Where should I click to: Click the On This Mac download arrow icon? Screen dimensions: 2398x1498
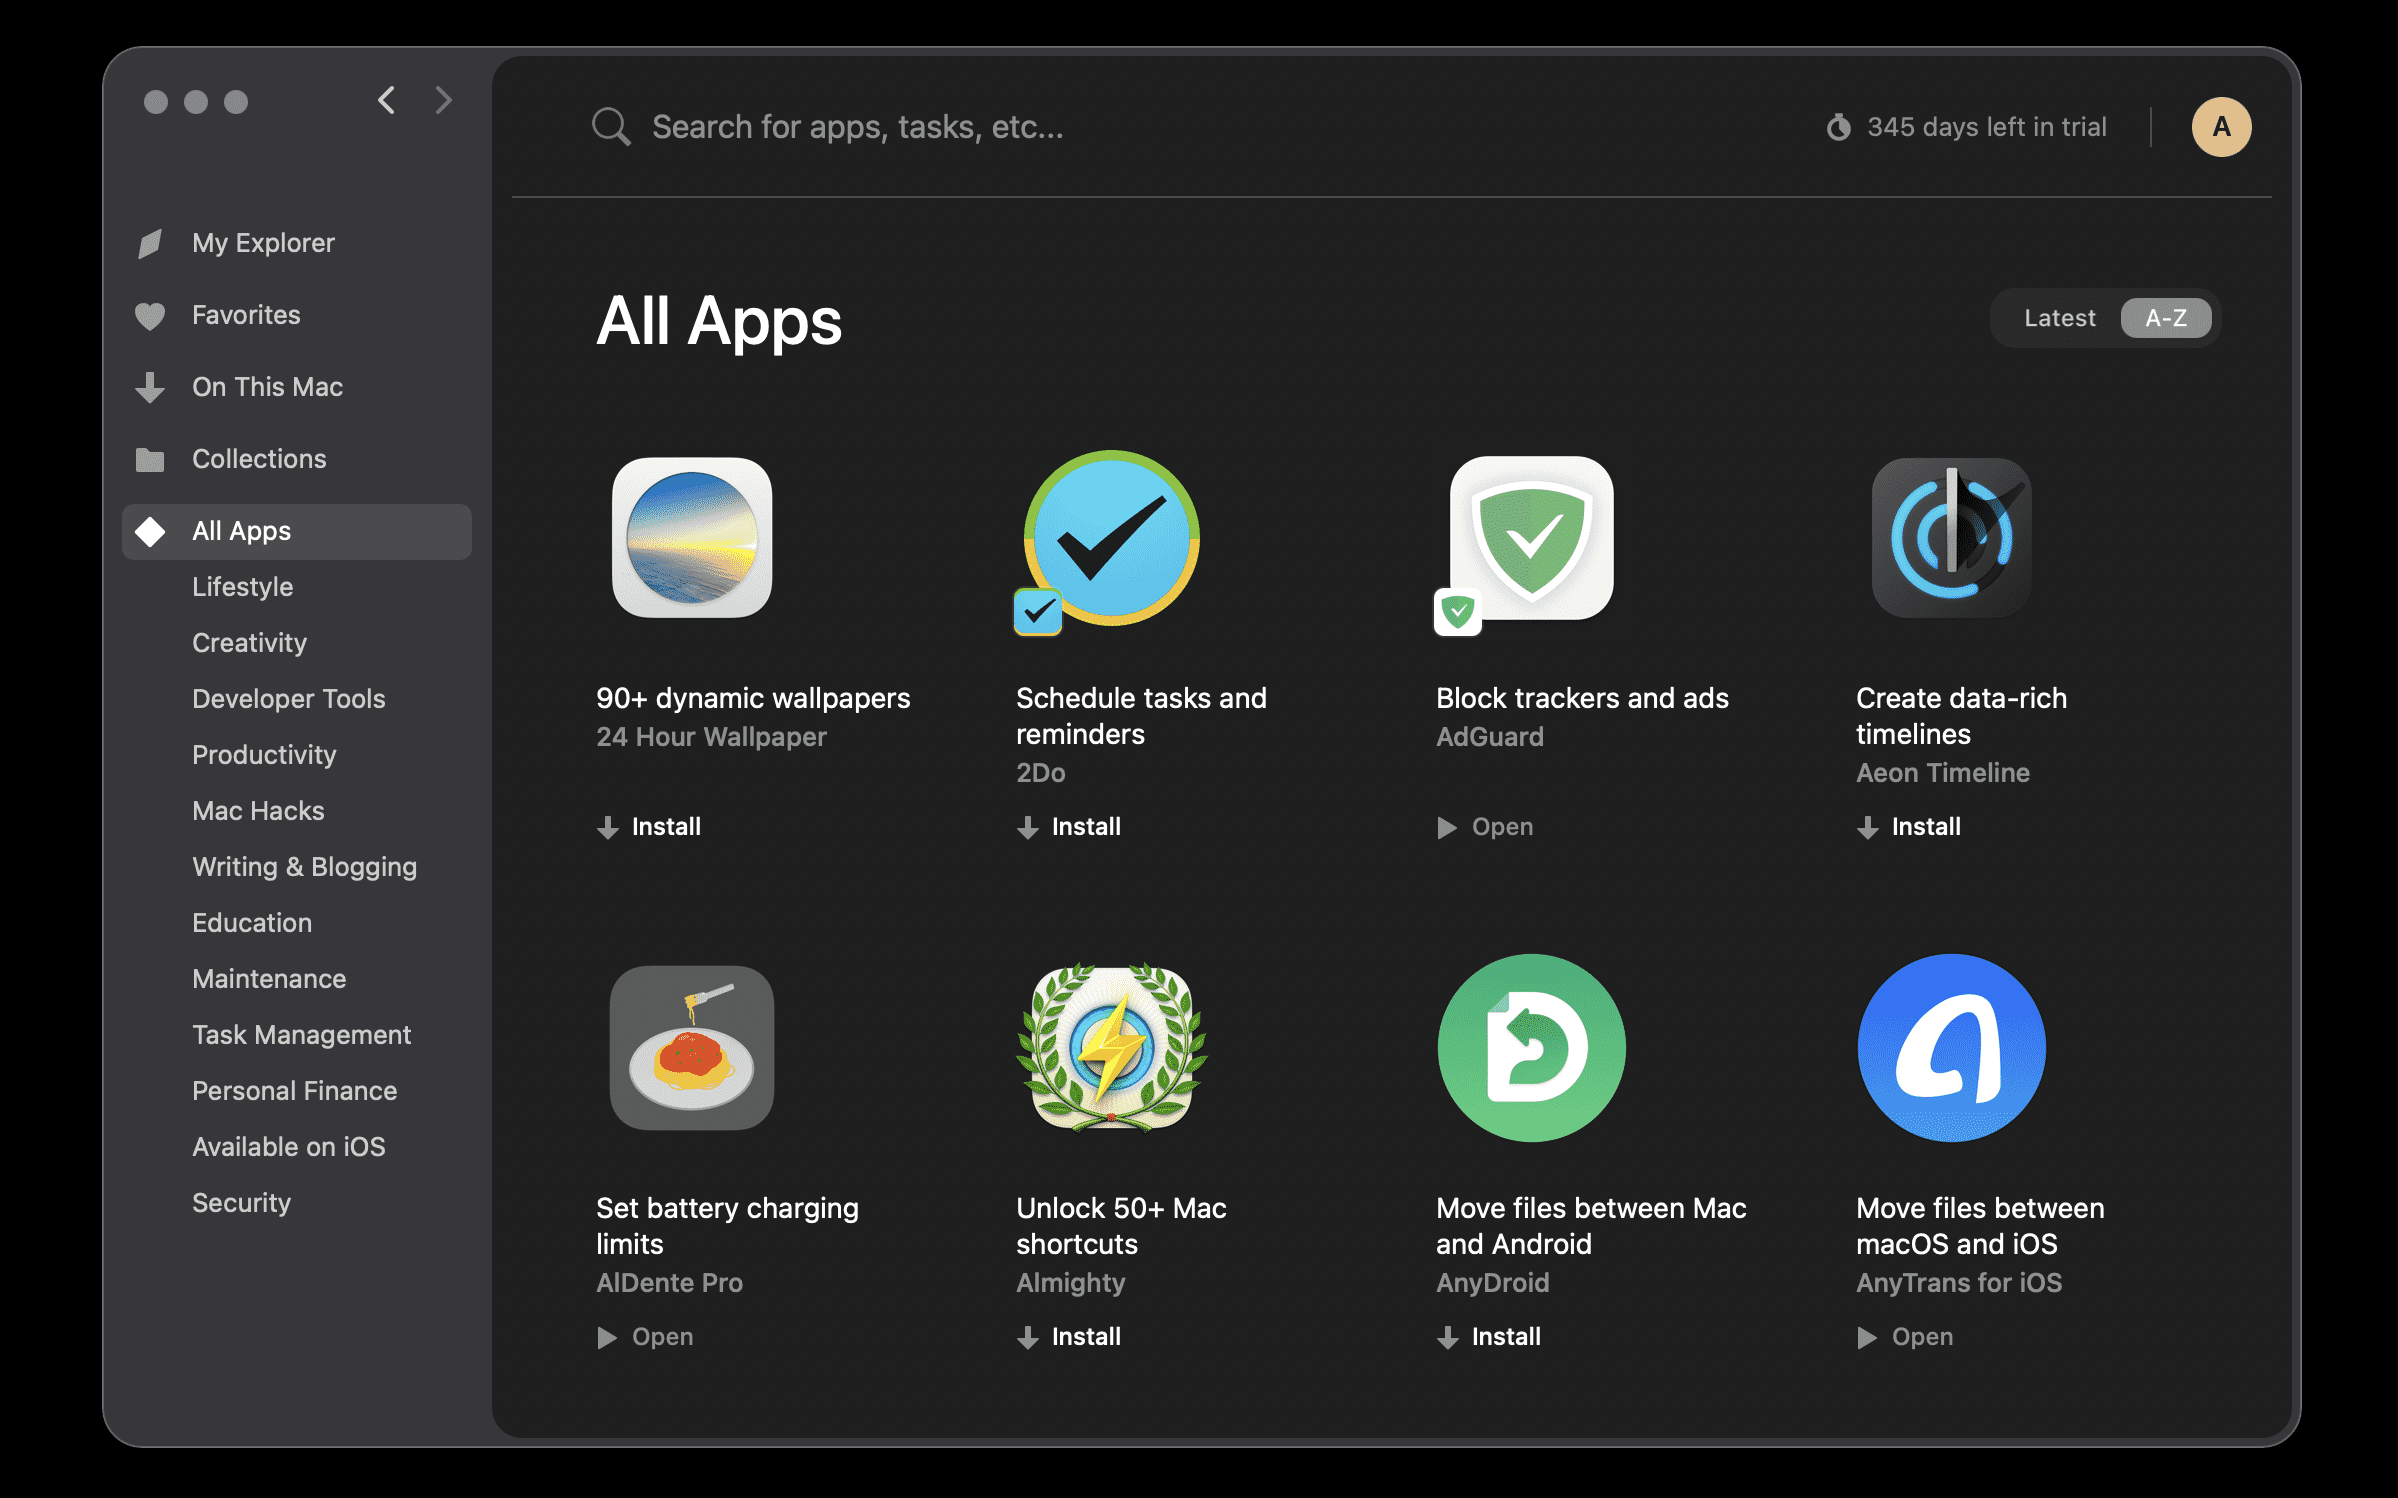150,387
